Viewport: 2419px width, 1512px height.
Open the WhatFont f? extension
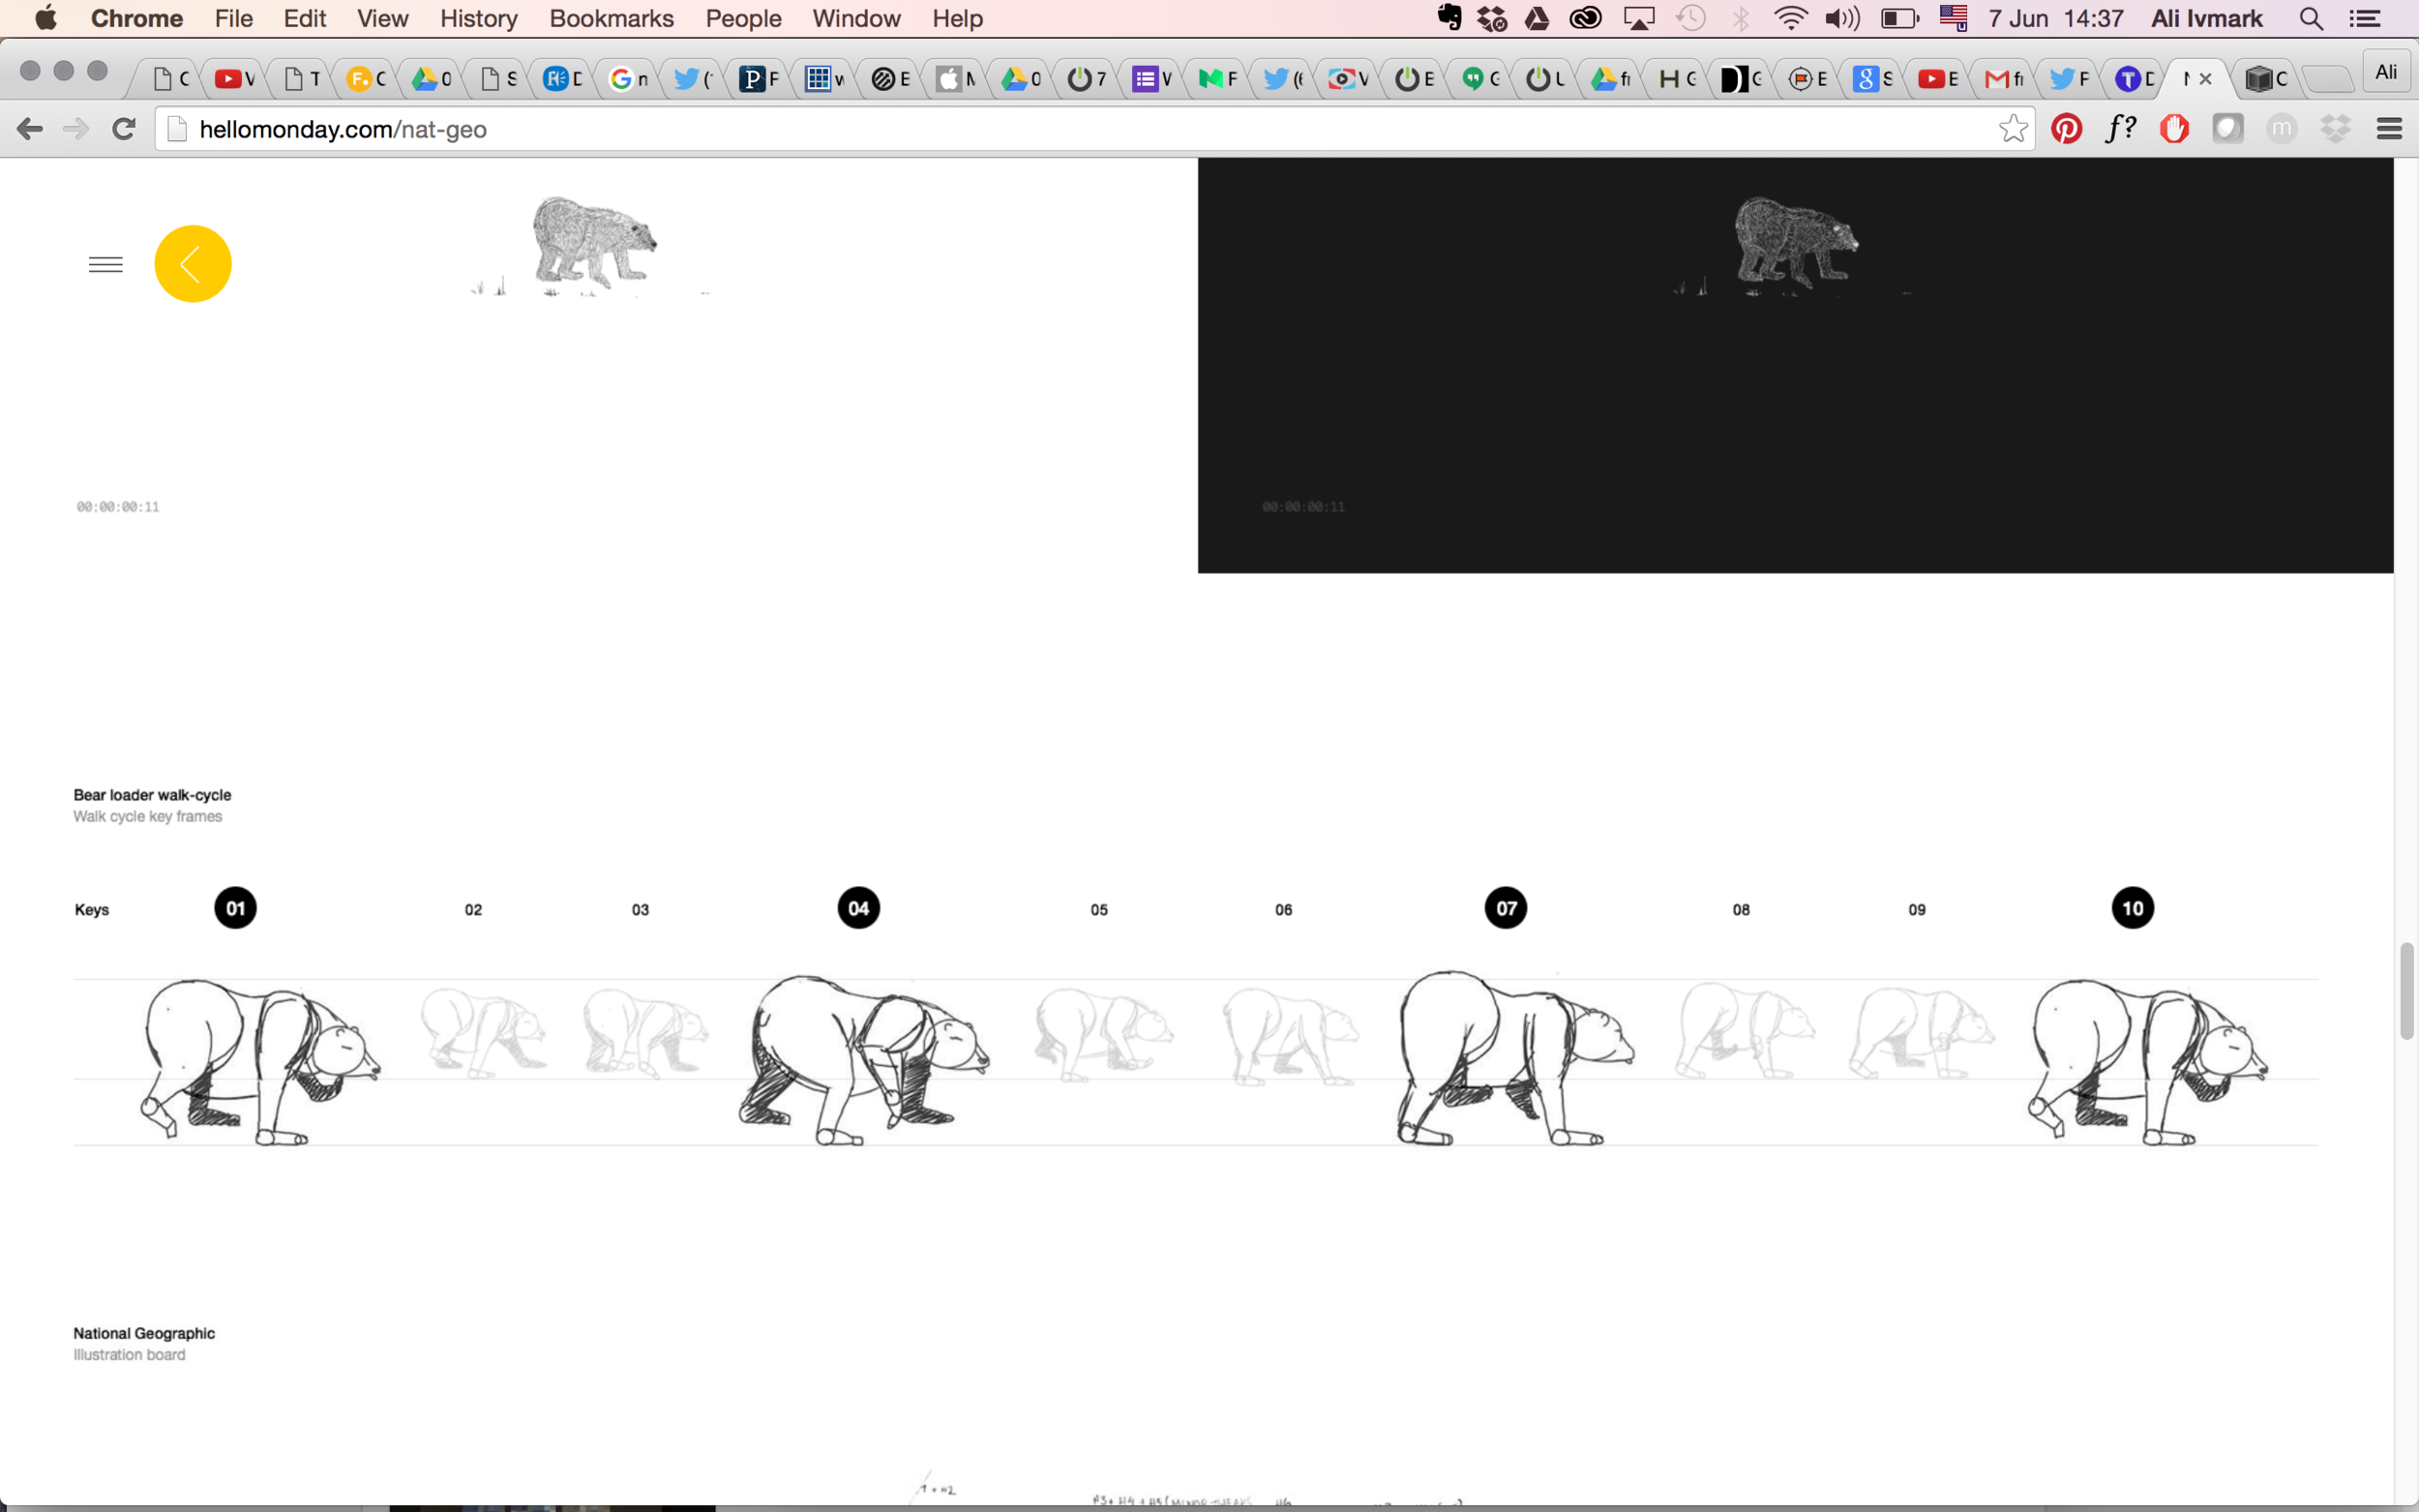click(x=2120, y=129)
